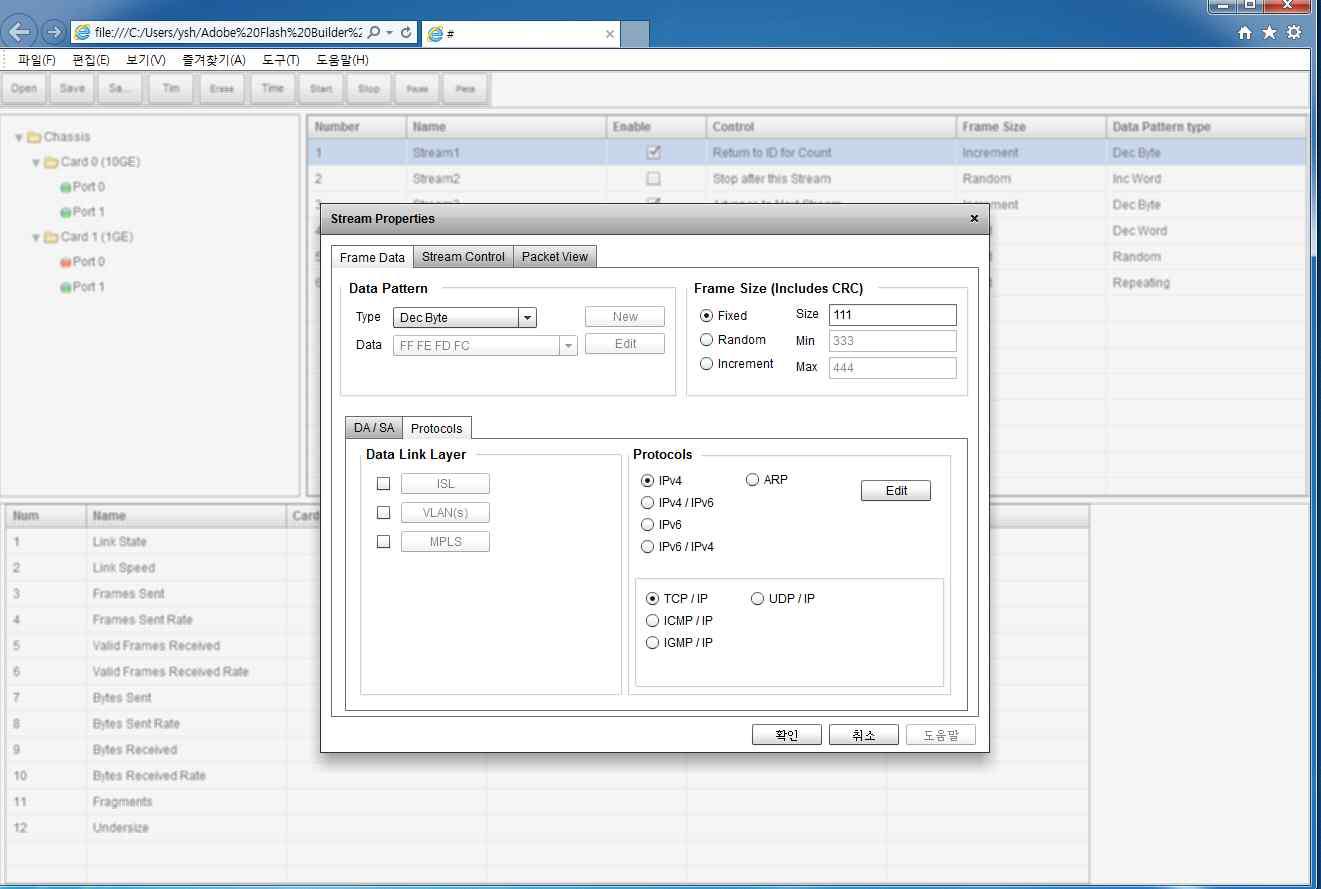1321x889 pixels.
Task: Select the IGMP / IP radio button
Action: [653, 643]
